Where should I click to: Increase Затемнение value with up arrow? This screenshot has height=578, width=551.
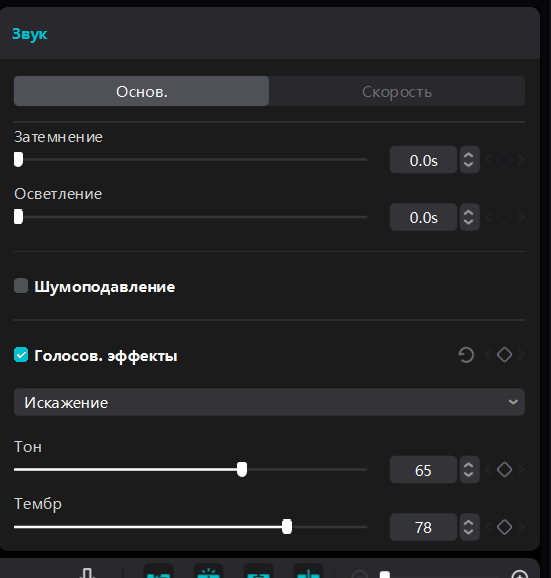tap(468, 156)
